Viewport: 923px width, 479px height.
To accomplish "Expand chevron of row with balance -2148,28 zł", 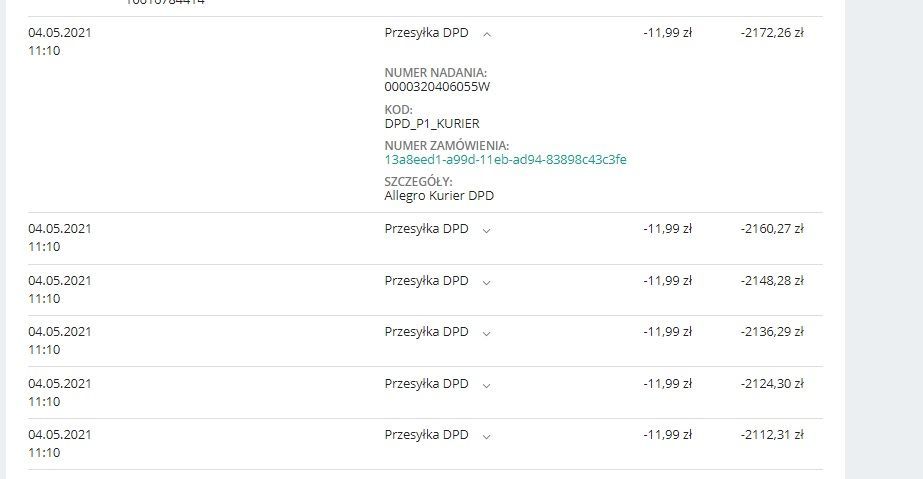I will 486,282.
